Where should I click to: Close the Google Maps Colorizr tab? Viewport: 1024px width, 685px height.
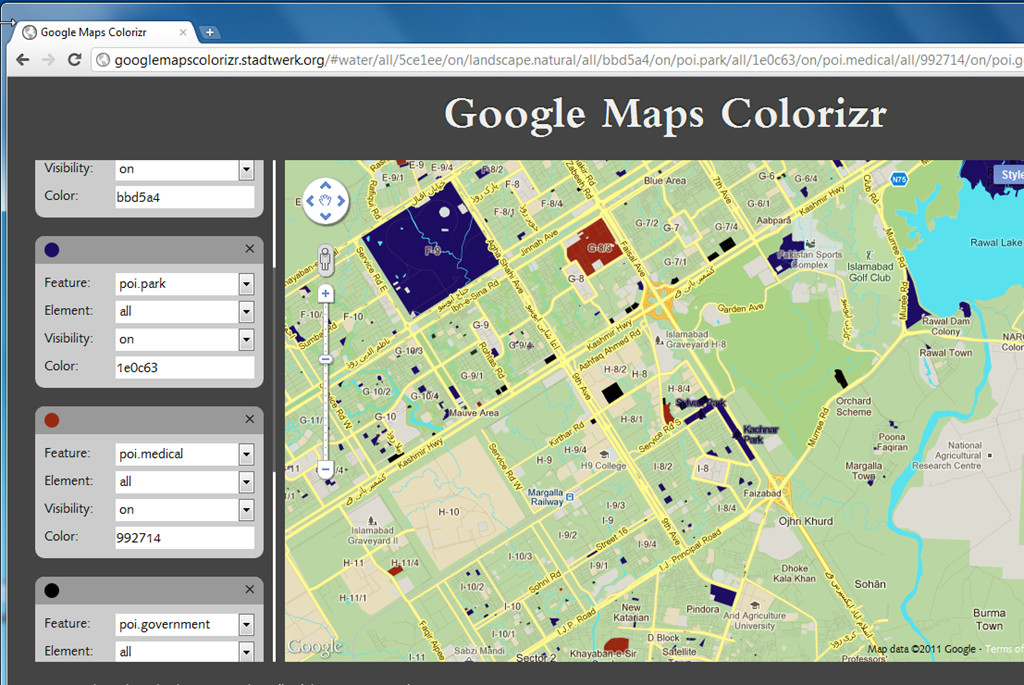tap(183, 32)
